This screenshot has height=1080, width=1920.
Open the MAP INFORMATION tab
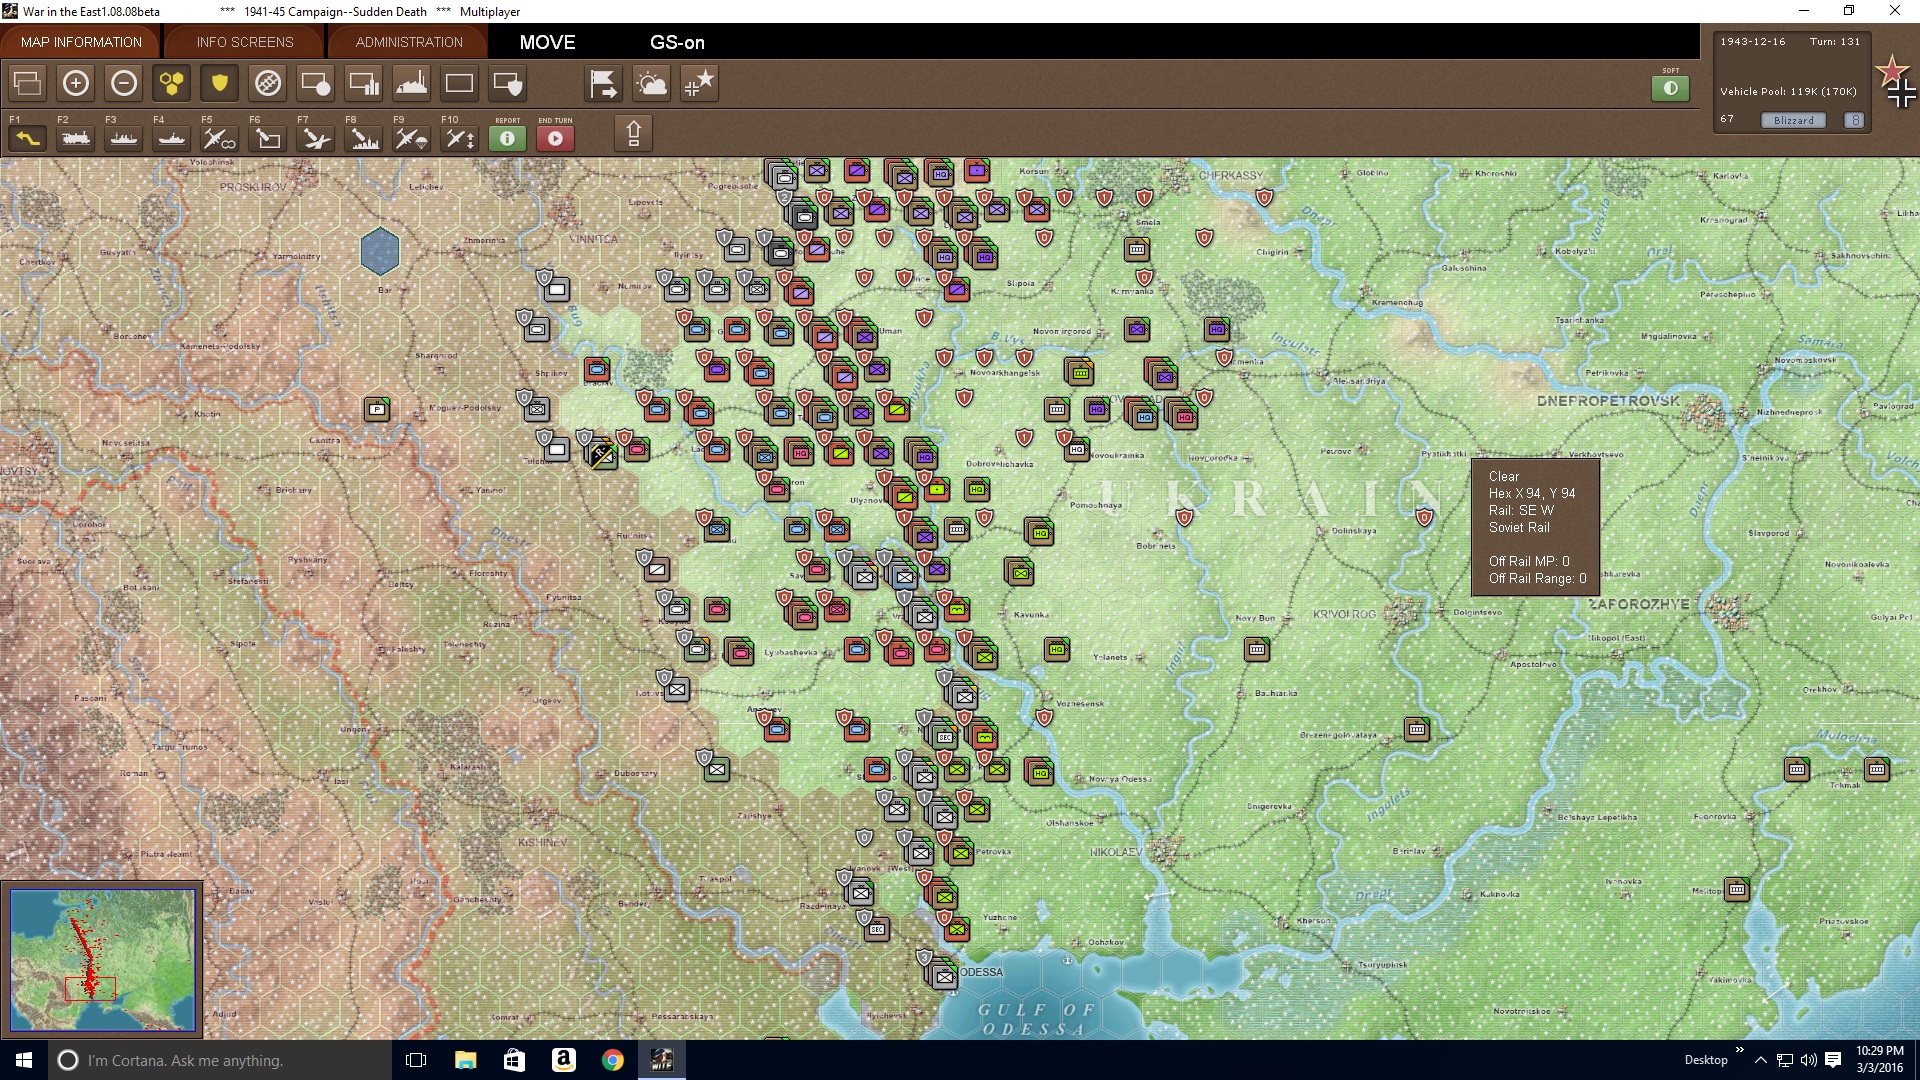pos(81,42)
